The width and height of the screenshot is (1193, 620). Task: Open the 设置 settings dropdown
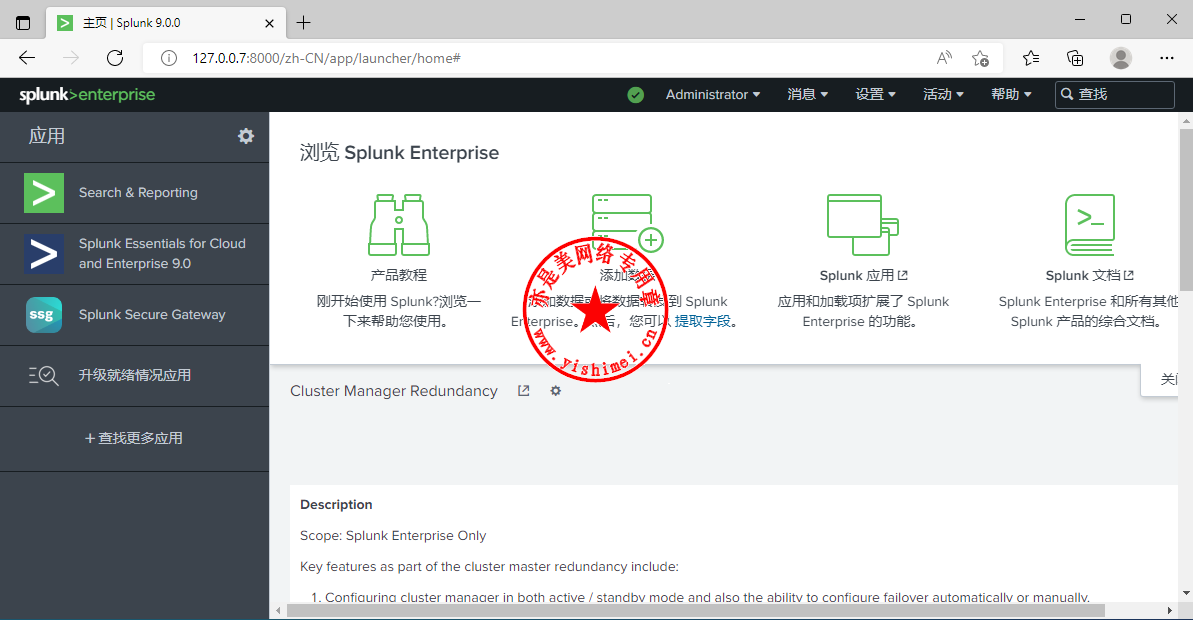click(875, 94)
